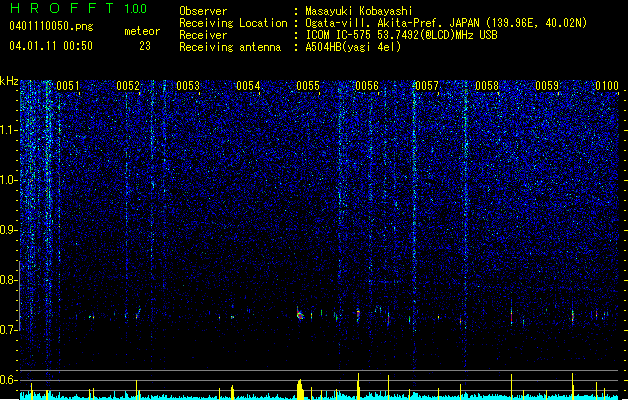This screenshot has height=400, width=629.
Task: Click the widest yellow power peak below 0055
Action: pos(300,389)
